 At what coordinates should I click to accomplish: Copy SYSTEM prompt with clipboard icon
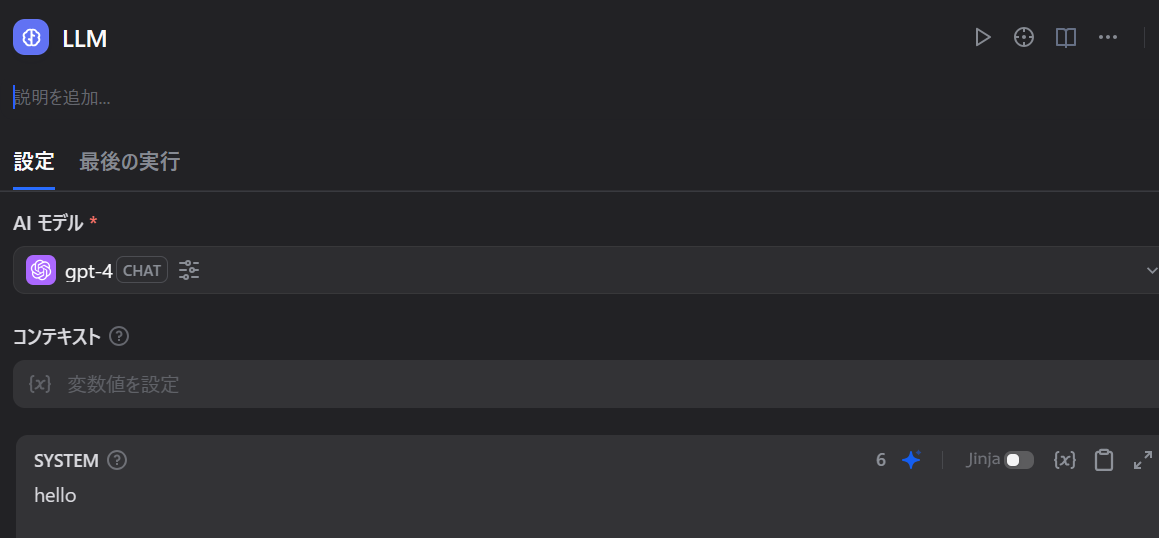click(x=1103, y=460)
